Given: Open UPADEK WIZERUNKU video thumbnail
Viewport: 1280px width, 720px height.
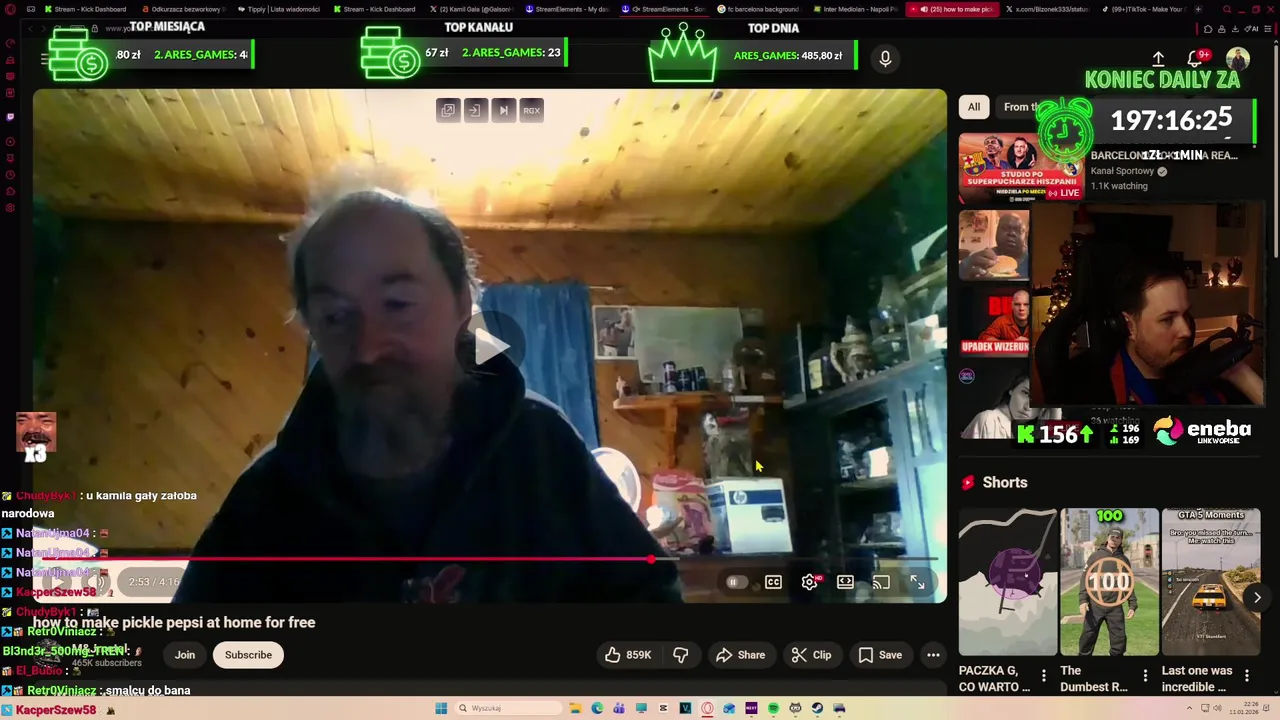Looking at the screenshot, I should [x=994, y=321].
